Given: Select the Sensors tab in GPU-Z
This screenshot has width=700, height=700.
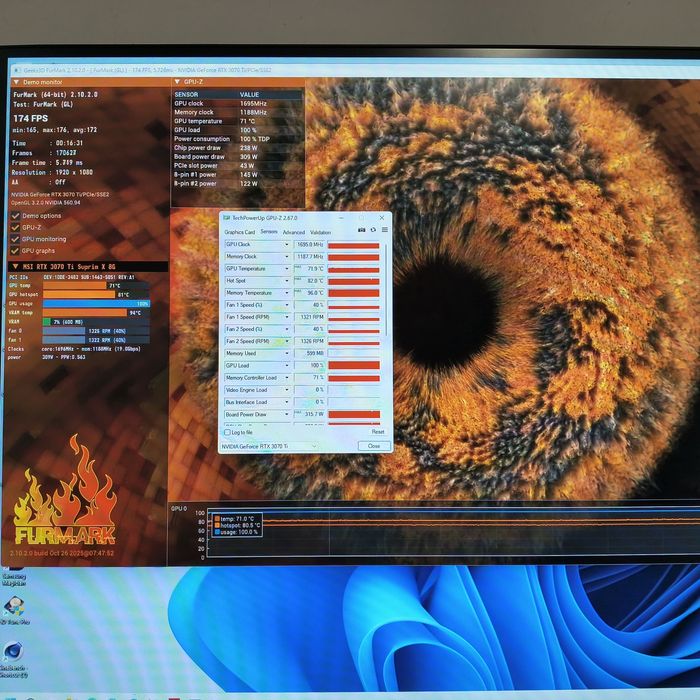Looking at the screenshot, I should 269,232.
